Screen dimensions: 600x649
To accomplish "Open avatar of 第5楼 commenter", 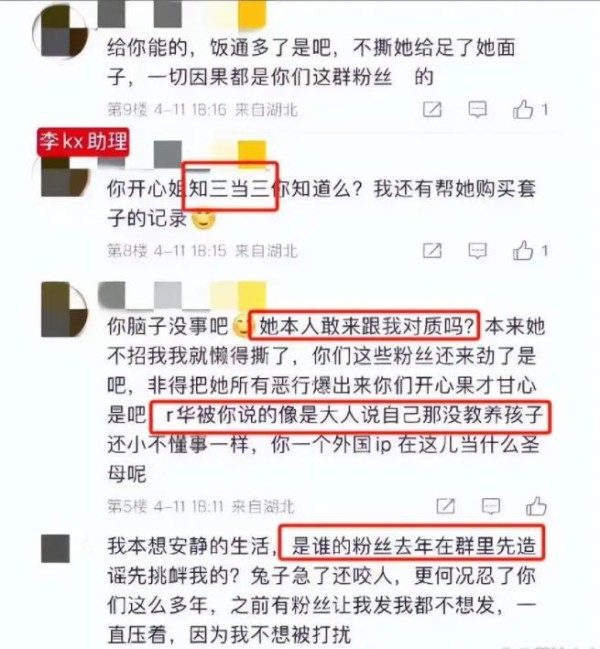I will (x=64, y=309).
